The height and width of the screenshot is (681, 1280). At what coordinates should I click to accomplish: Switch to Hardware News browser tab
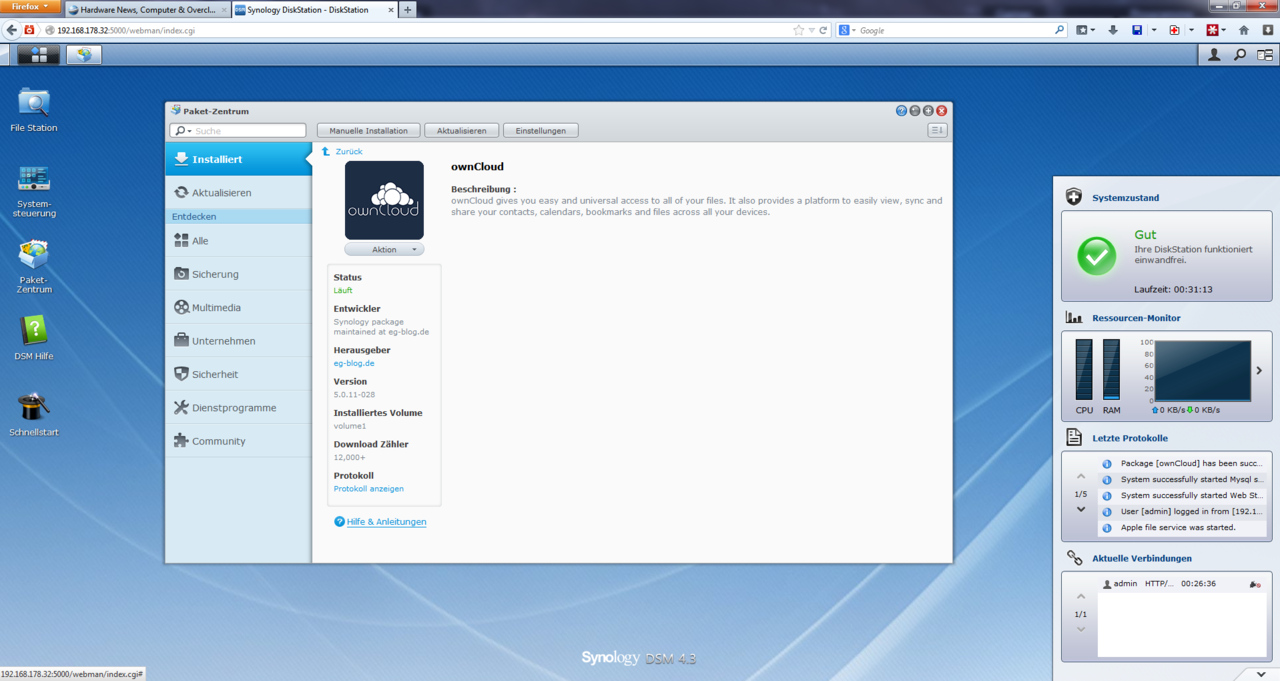147,10
